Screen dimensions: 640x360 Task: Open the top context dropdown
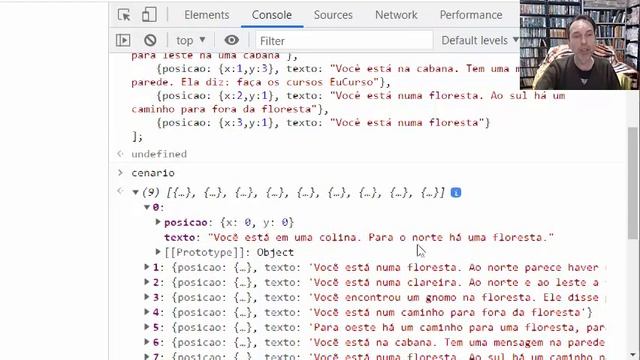(x=191, y=40)
